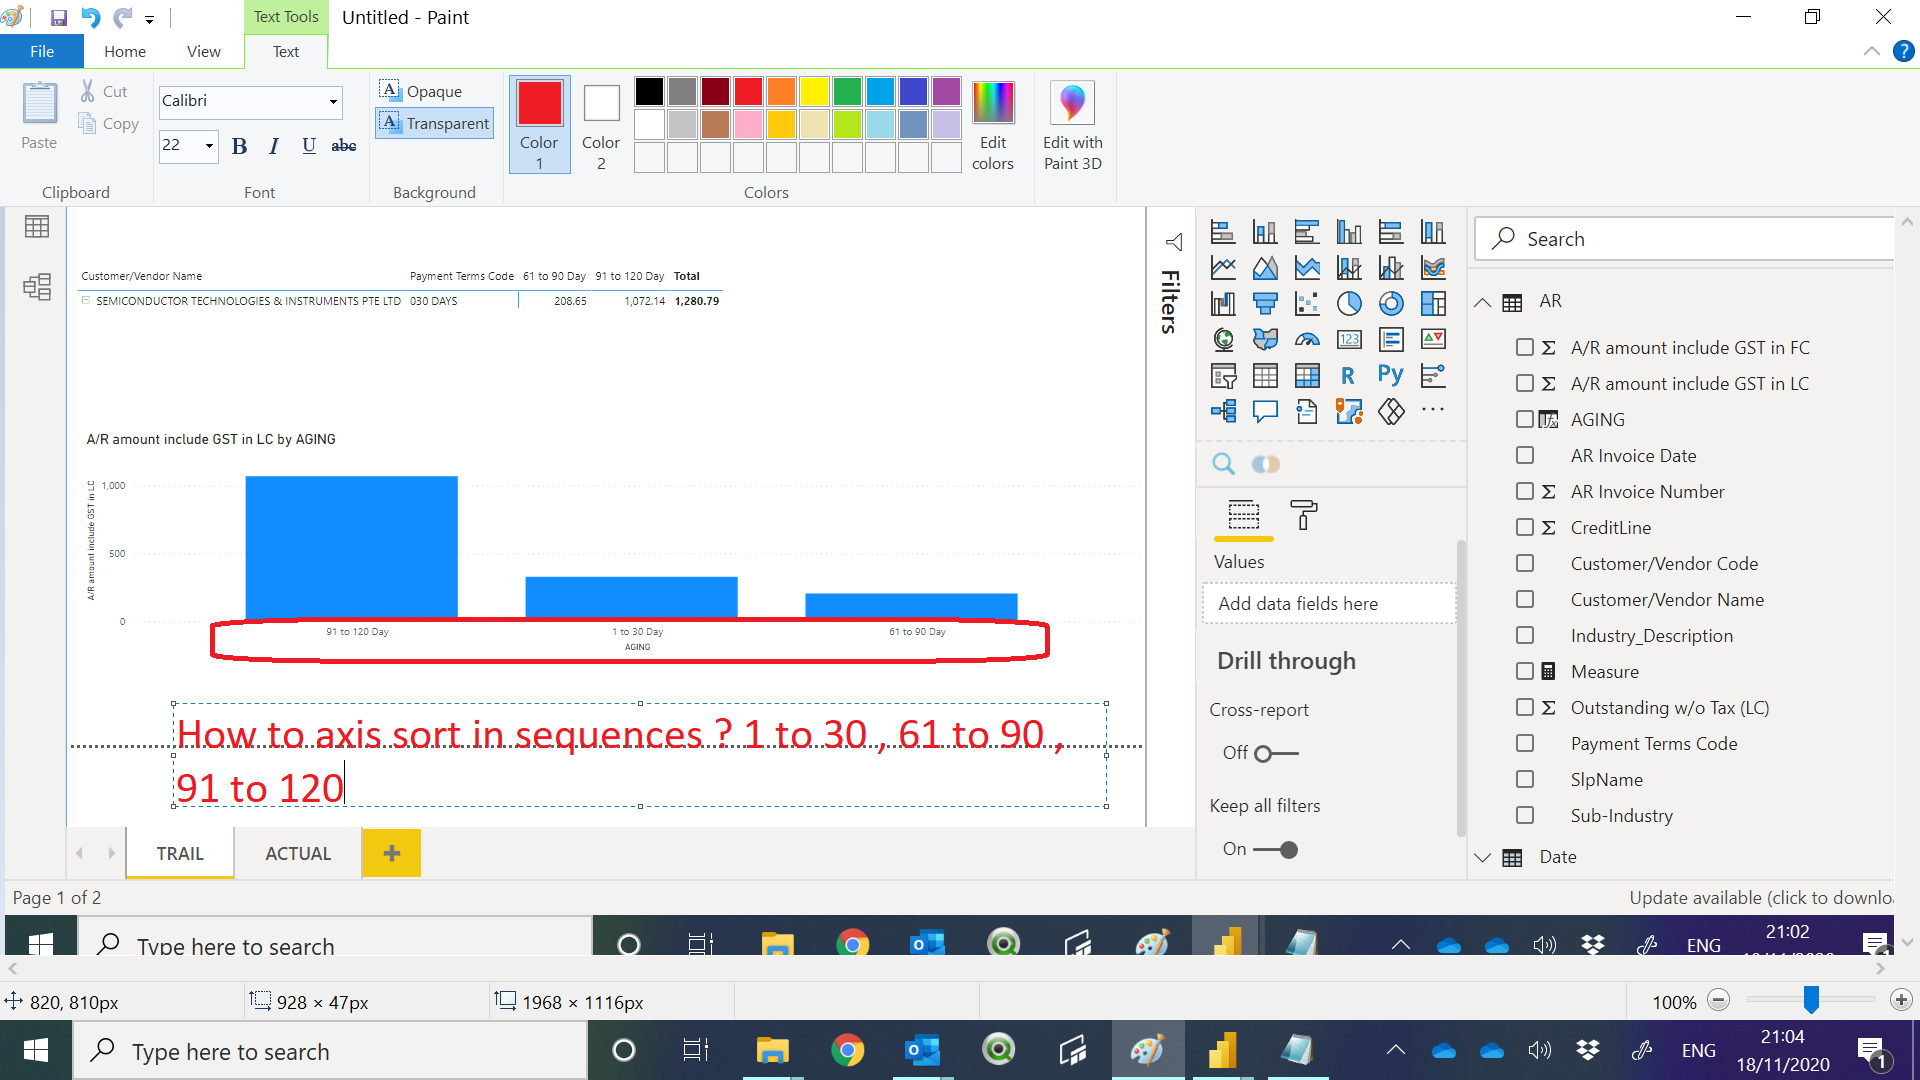Check Customer/Vendor Name field checkbox
Viewport: 1920px width, 1080px height.
pos(1524,599)
